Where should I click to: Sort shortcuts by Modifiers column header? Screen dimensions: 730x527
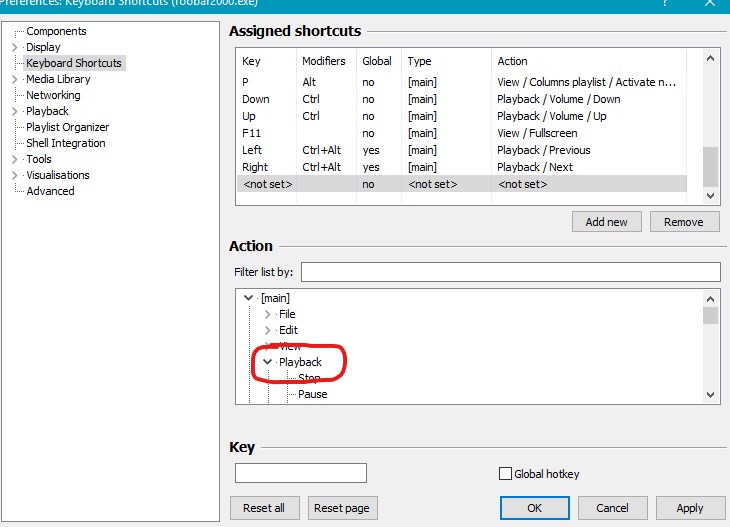click(x=325, y=61)
